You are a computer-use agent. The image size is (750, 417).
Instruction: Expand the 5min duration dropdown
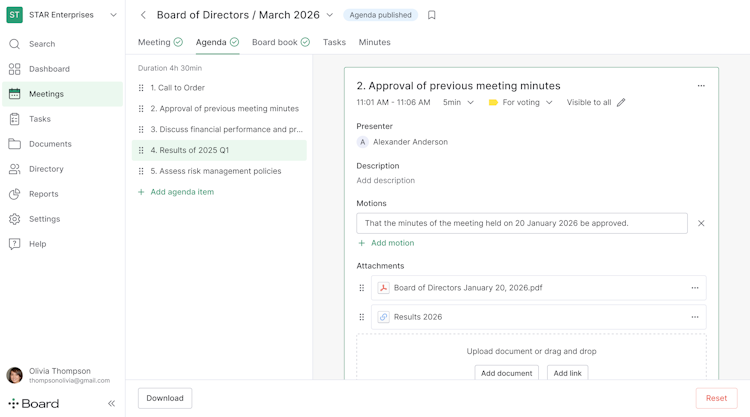click(459, 102)
